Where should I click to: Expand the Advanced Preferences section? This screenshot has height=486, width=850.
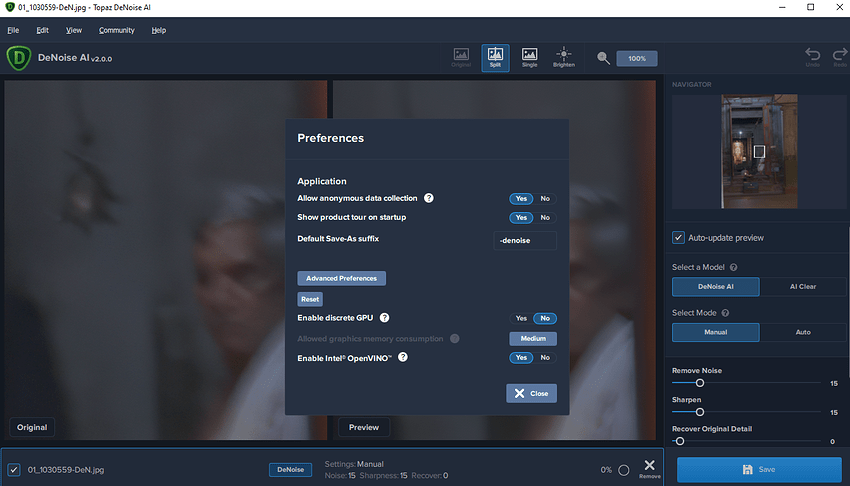point(341,278)
